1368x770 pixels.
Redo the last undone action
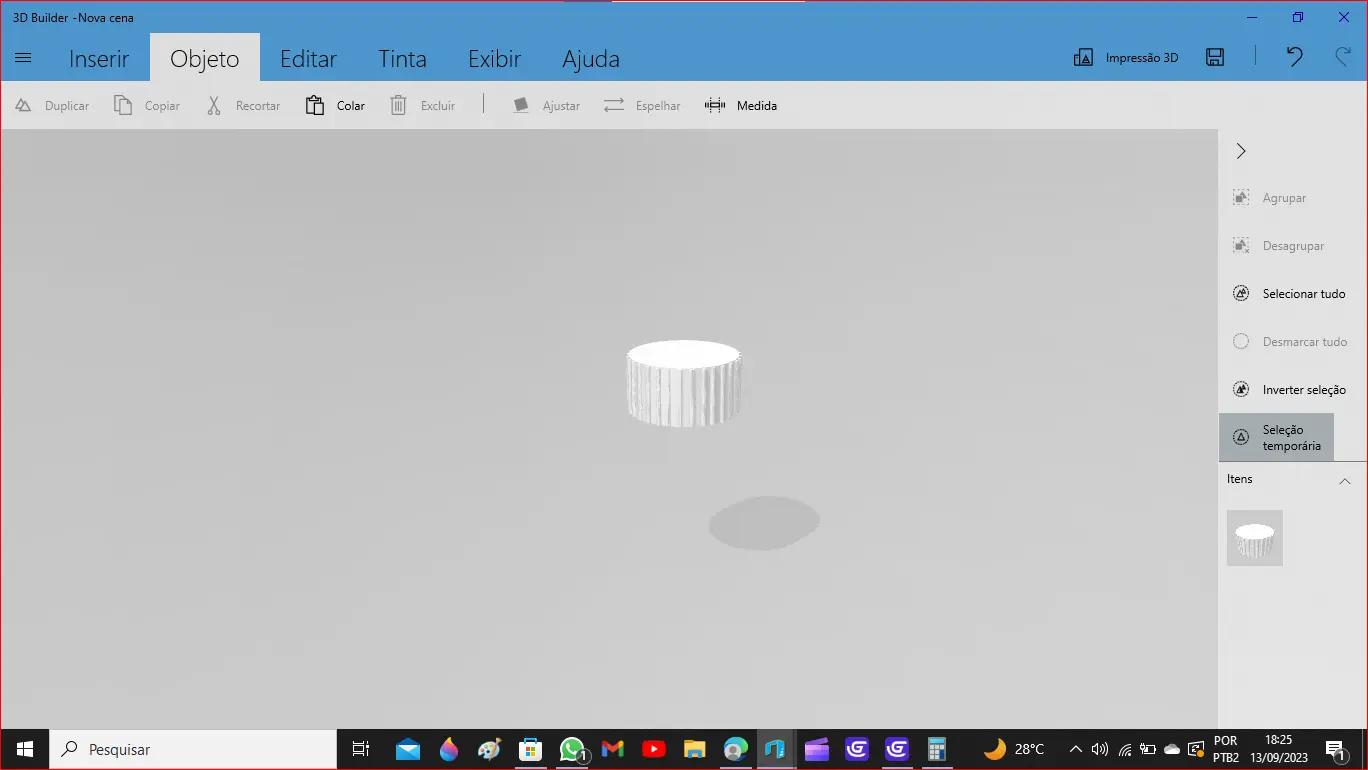click(1343, 57)
